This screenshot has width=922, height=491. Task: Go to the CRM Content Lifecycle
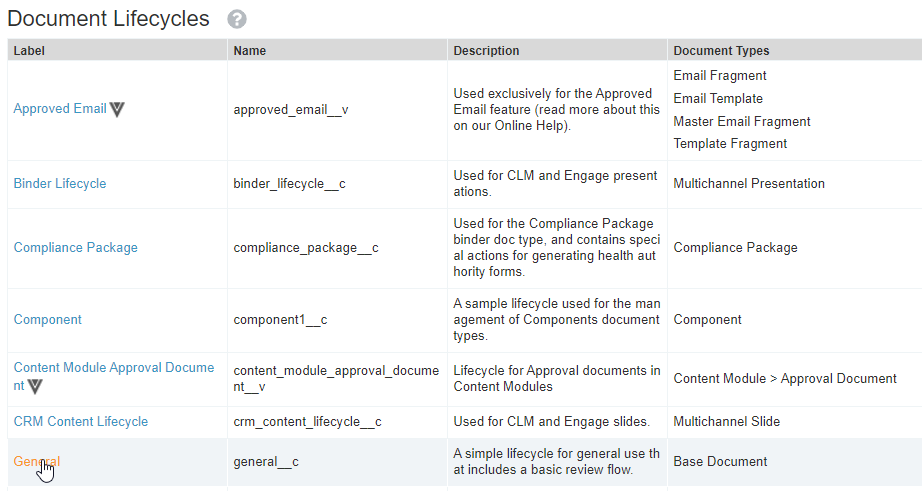80,422
